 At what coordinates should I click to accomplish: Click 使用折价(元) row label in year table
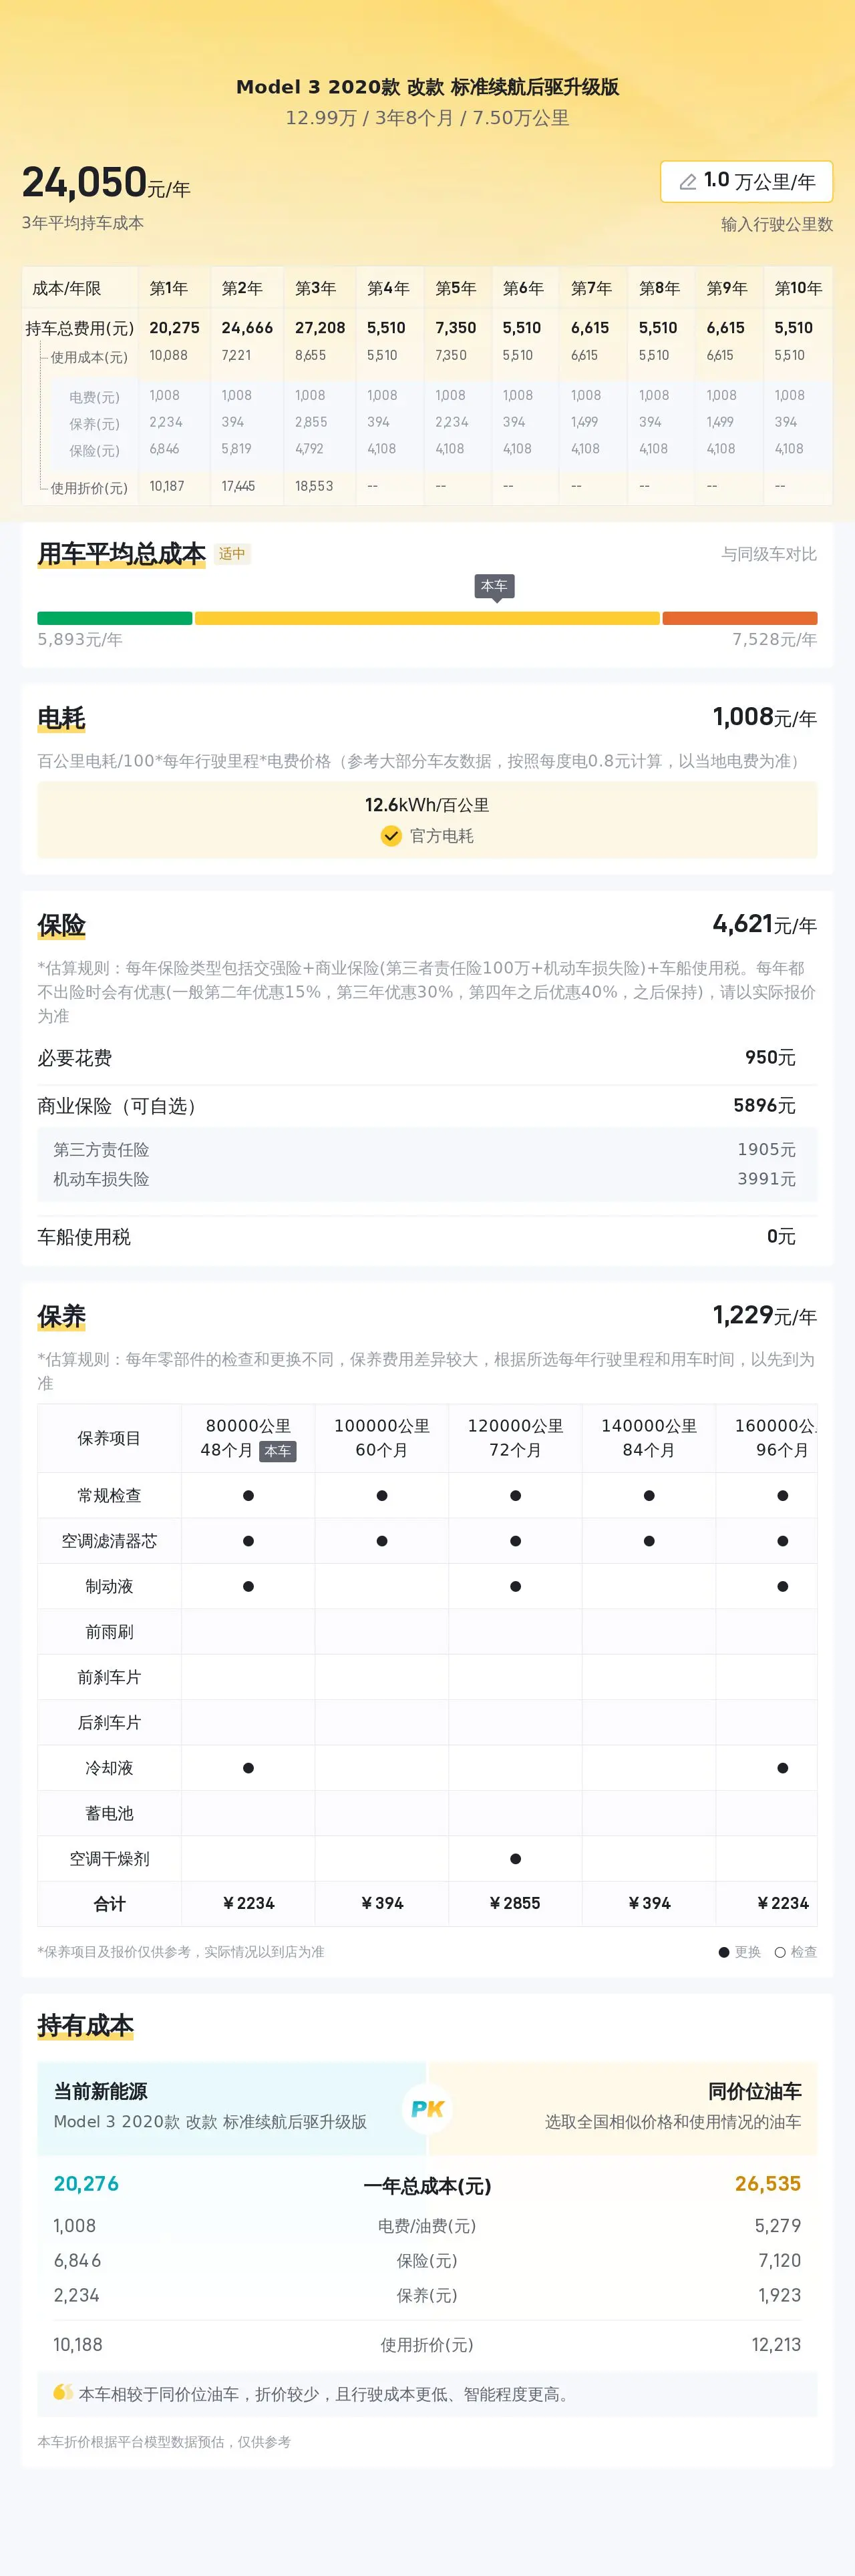(x=89, y=488)
